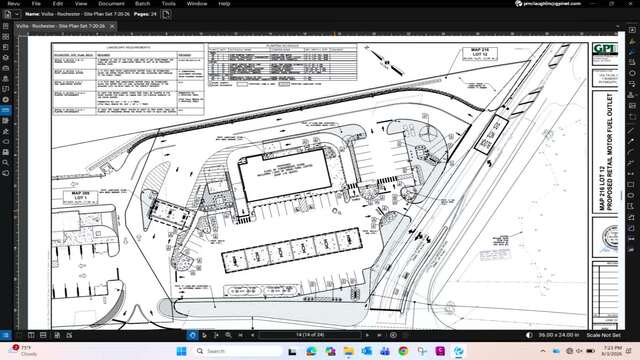Go to the next page arrow
This screenshot has width=640, height=360.
tap(367, 335)
